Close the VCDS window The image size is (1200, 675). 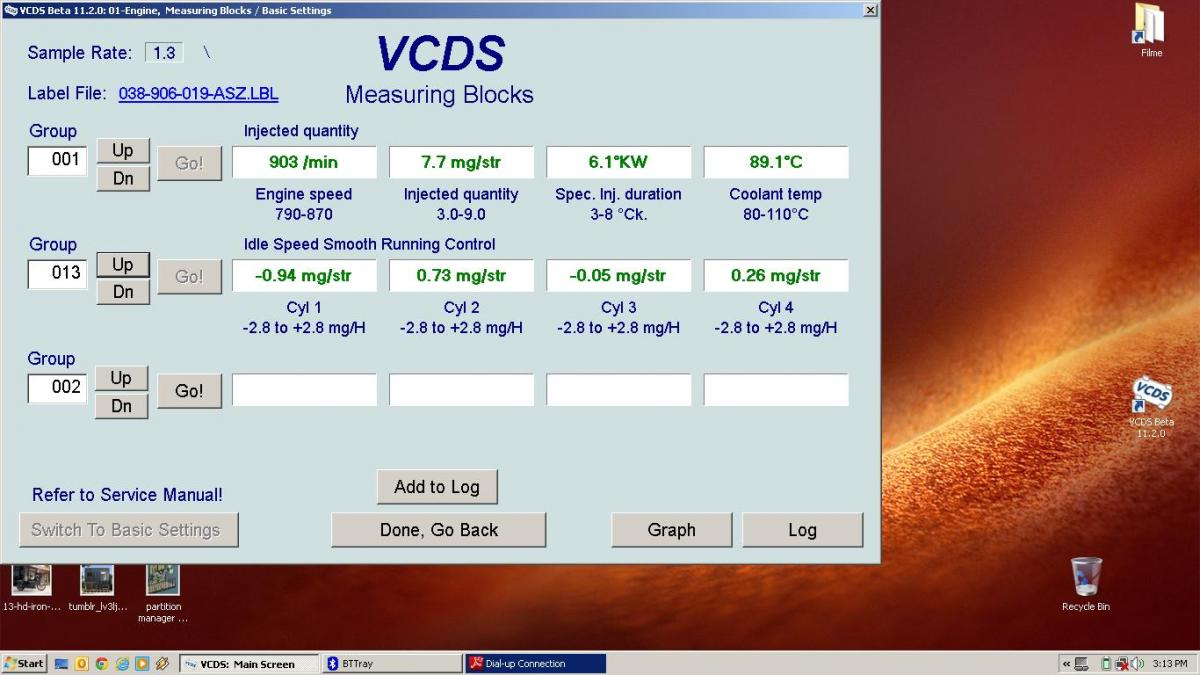click(870, 10)
